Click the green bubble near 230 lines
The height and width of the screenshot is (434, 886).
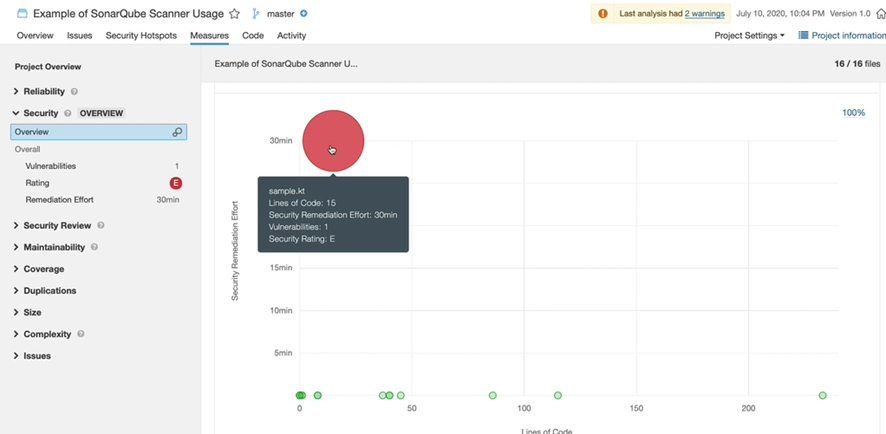tap(822, 395)
